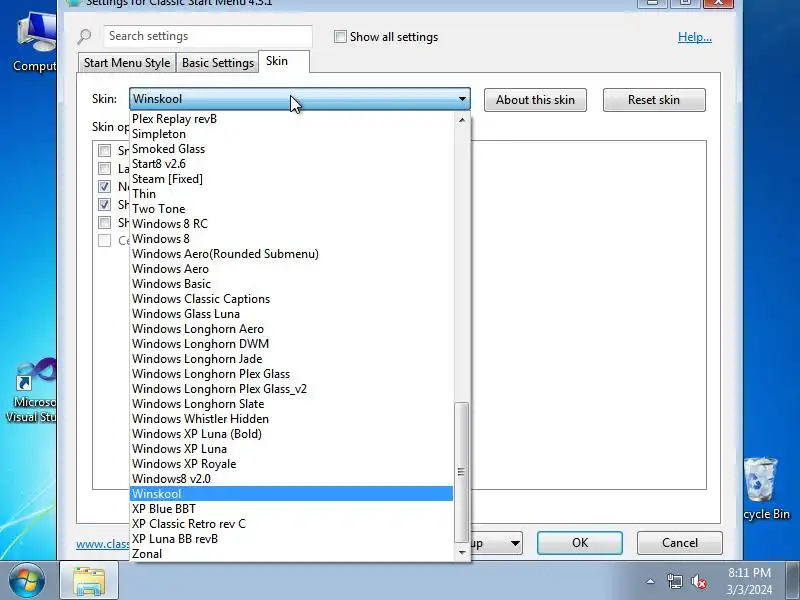
Task: Select Windows Longhorn Jade entry
Action: coord(292,359)
